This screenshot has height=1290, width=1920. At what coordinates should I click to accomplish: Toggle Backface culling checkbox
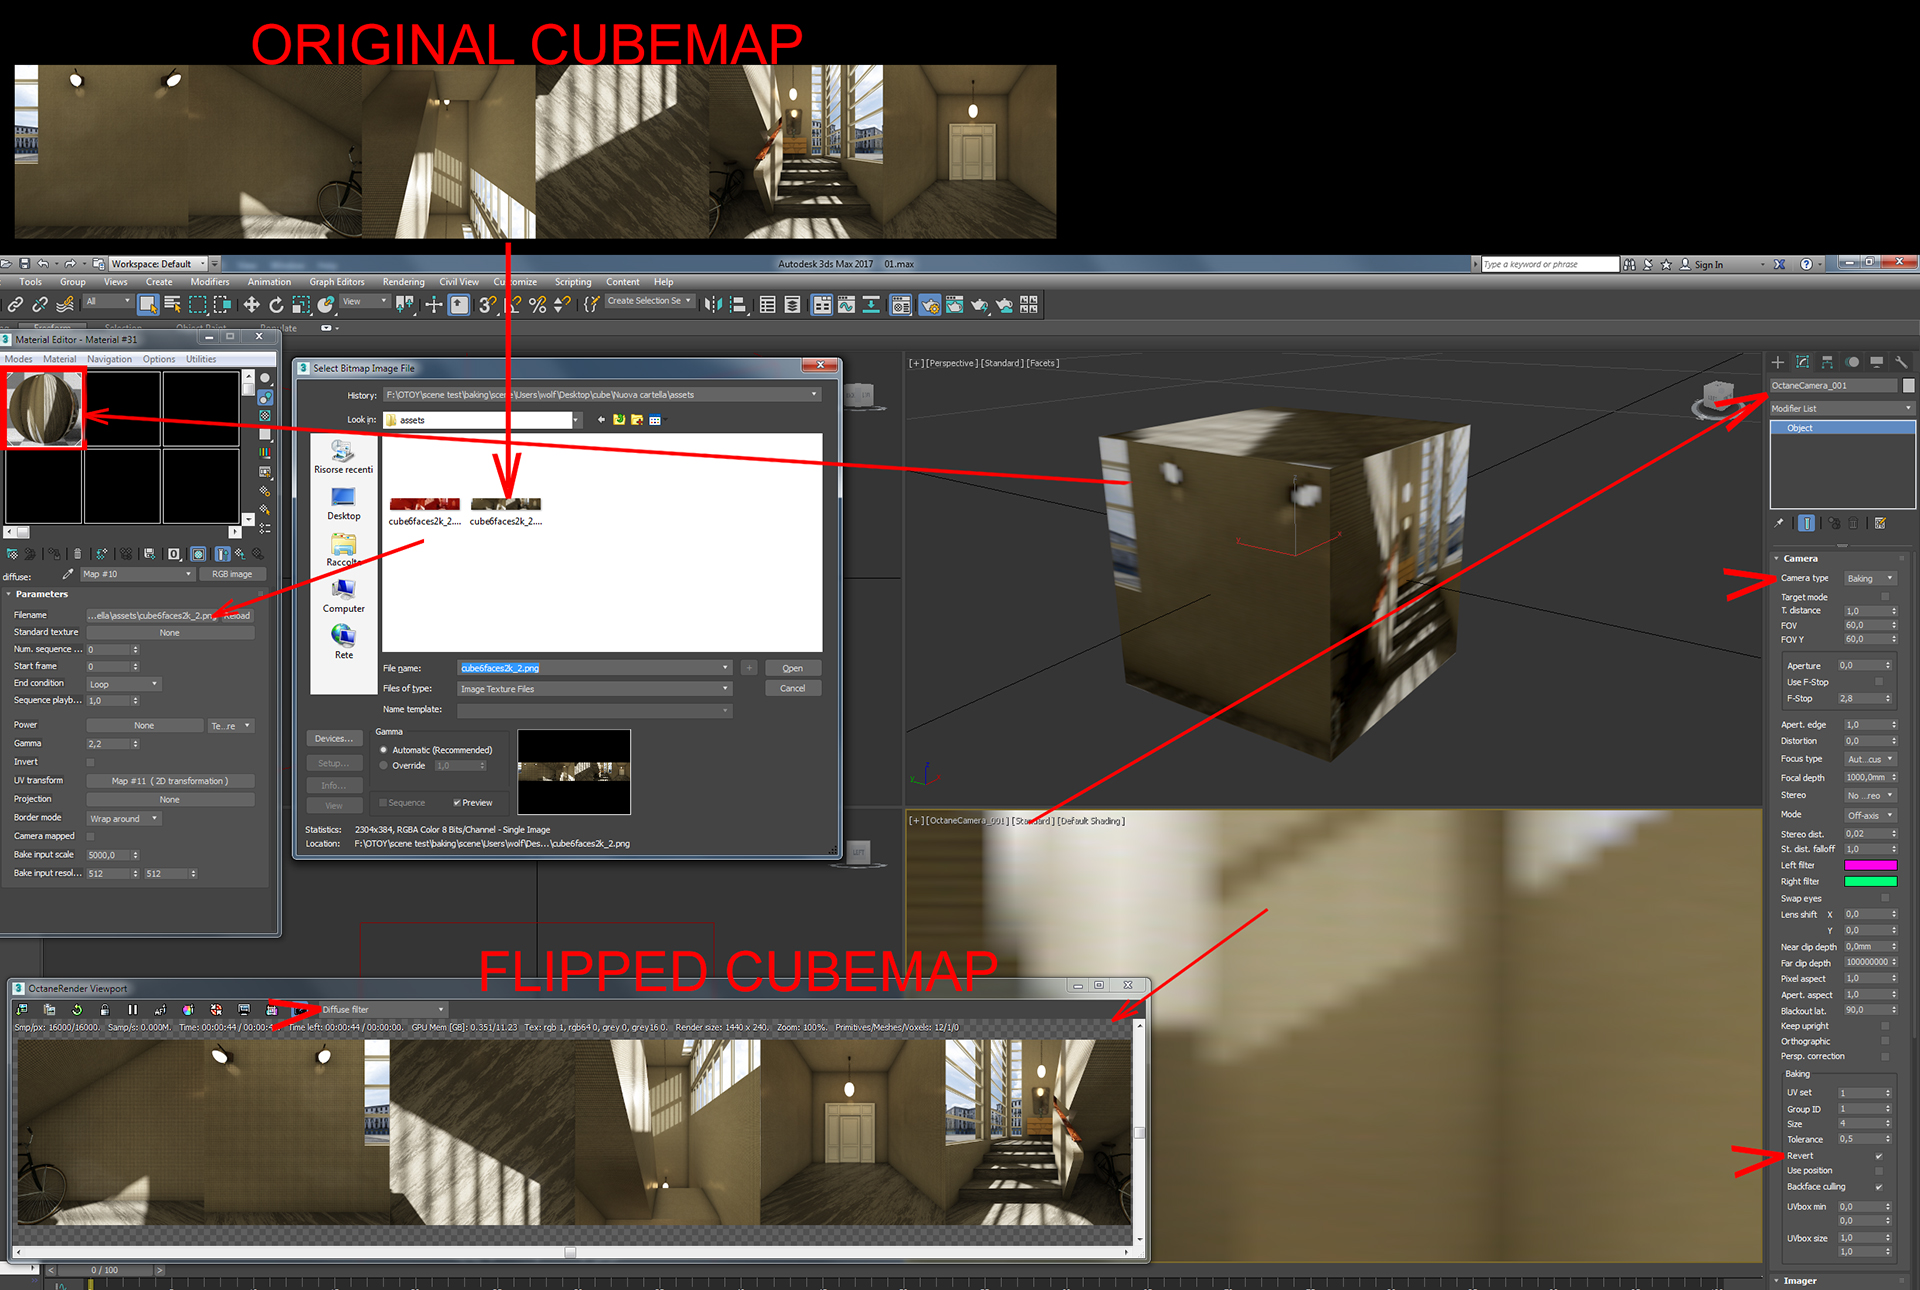coord(1879,1187)
